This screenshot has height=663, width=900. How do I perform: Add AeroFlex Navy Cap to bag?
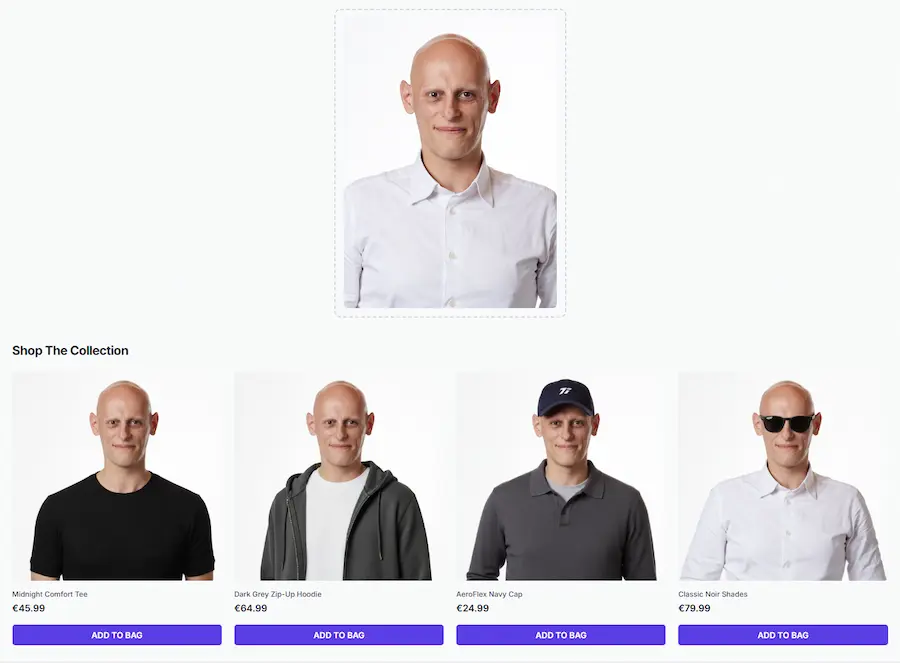tap(561, 635)
